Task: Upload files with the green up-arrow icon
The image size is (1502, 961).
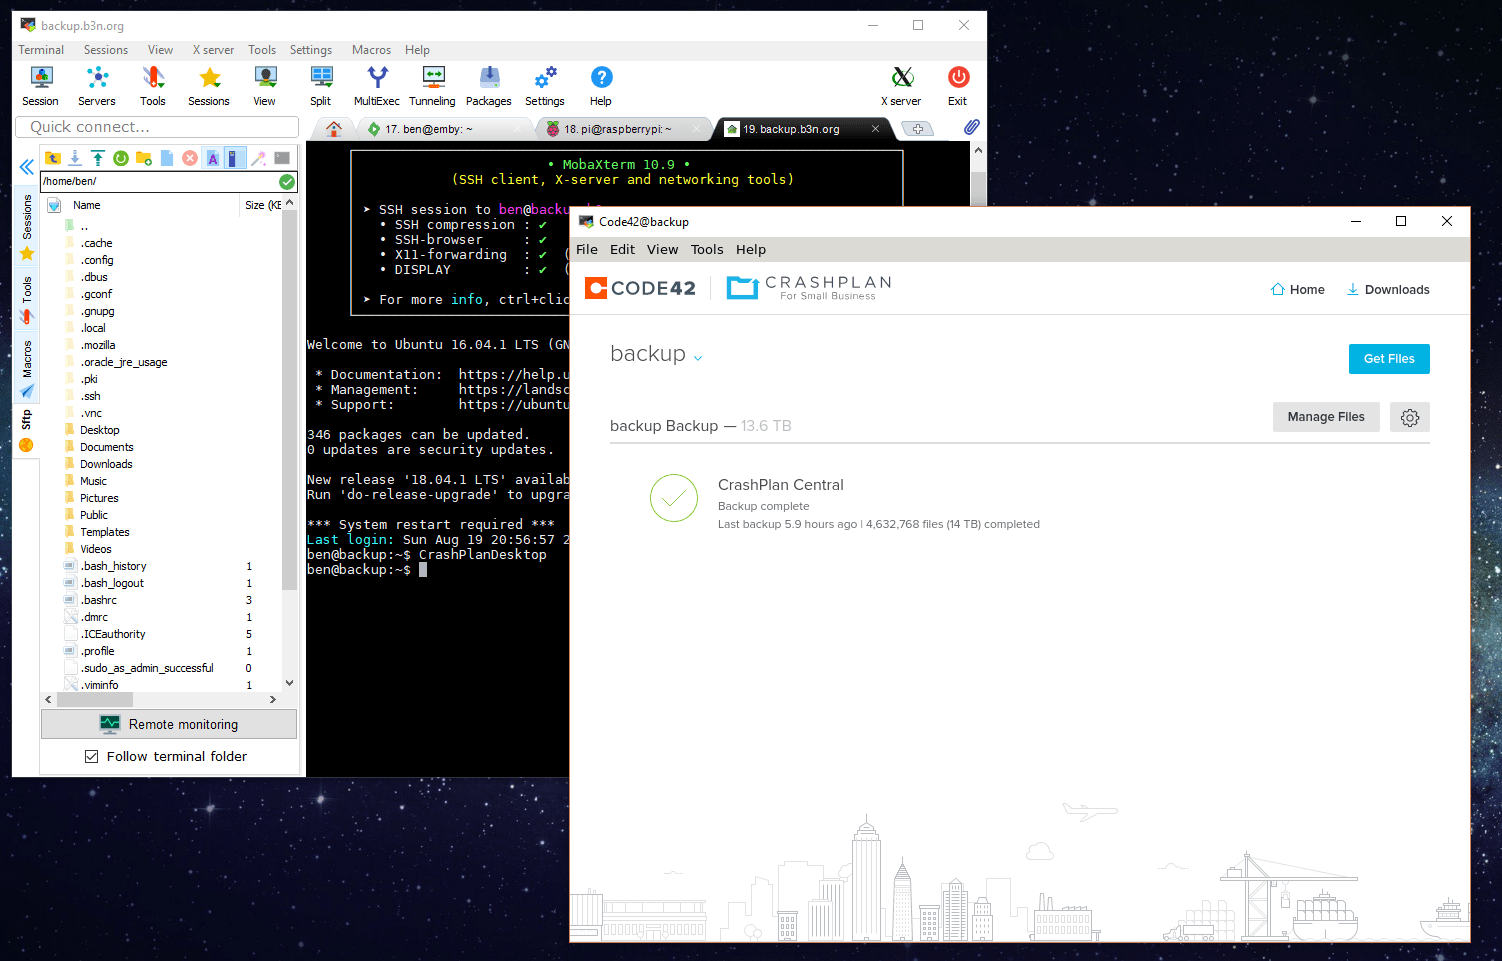Action: click(98, 158)
